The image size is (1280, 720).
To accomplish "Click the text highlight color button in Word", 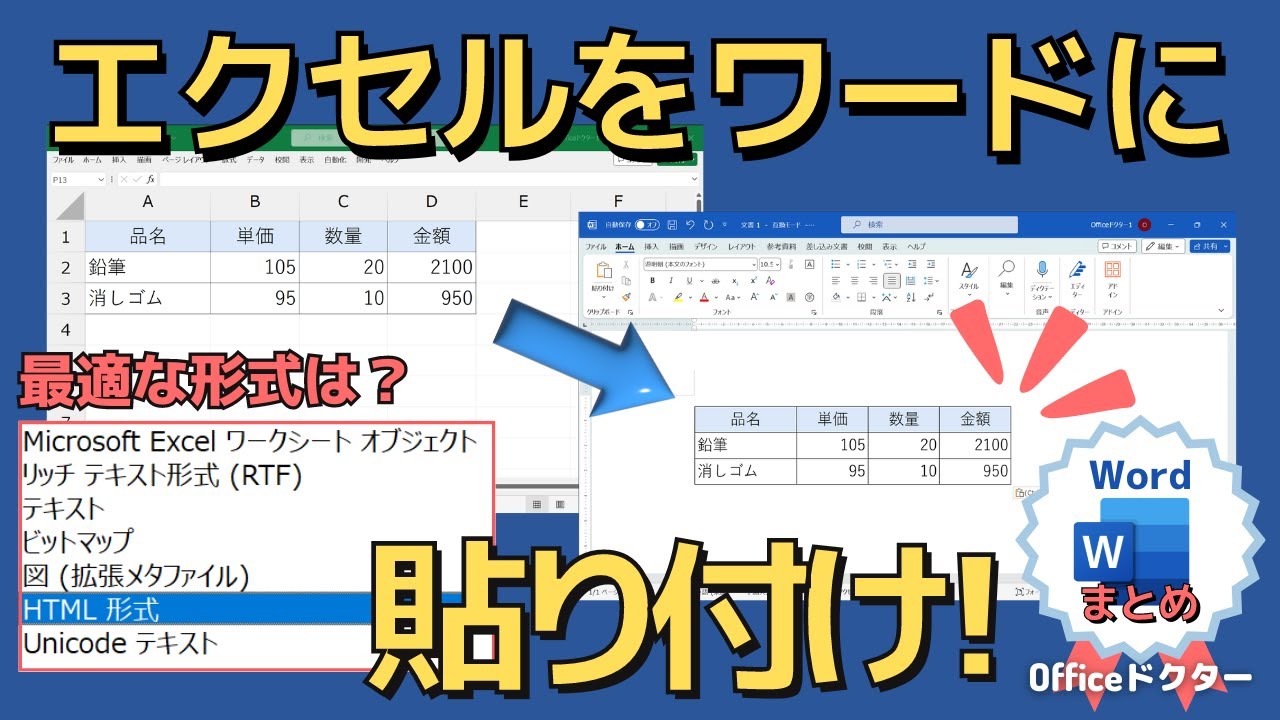I will [x=678, y=298].
